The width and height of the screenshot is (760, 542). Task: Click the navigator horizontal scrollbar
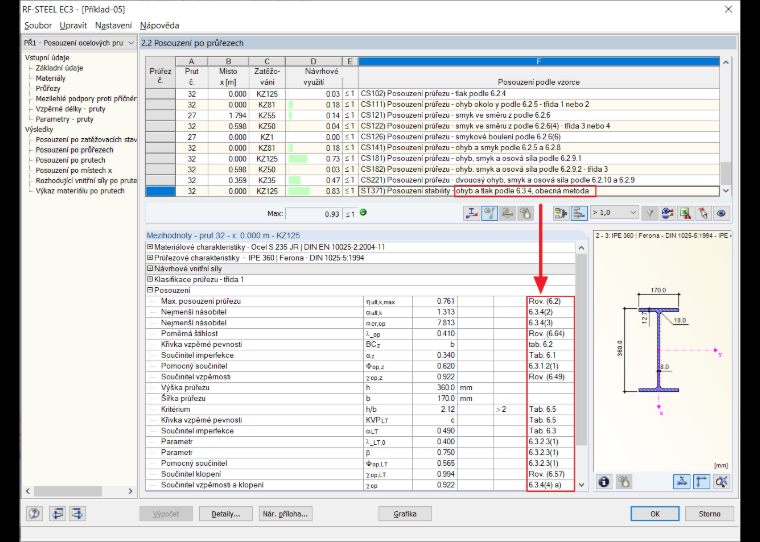pyautogui.click(x=79, y=491)
